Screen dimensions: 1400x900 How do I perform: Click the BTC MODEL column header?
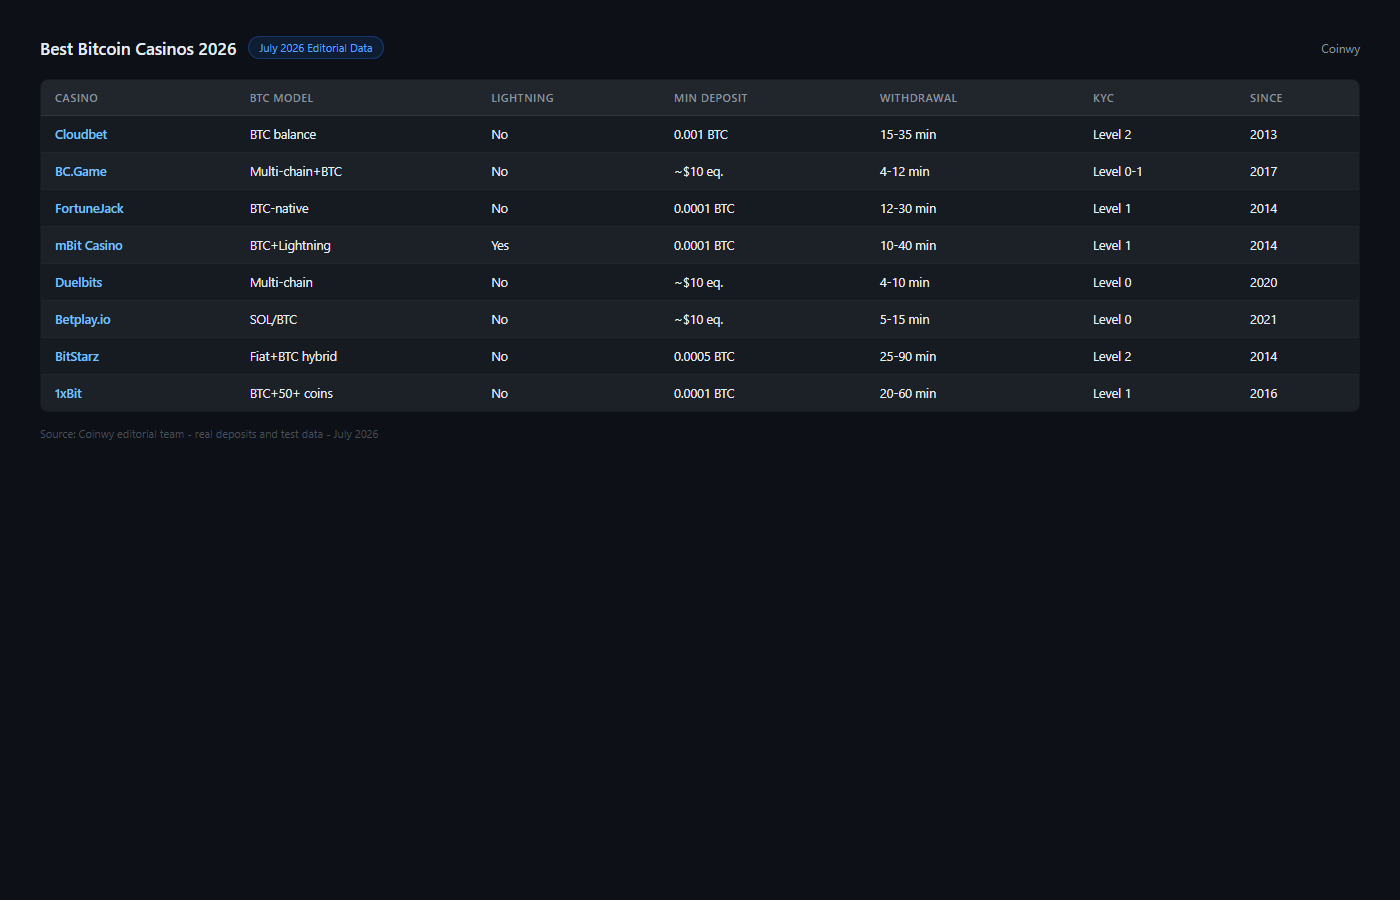pyautogui.click(x=282, y=98)
